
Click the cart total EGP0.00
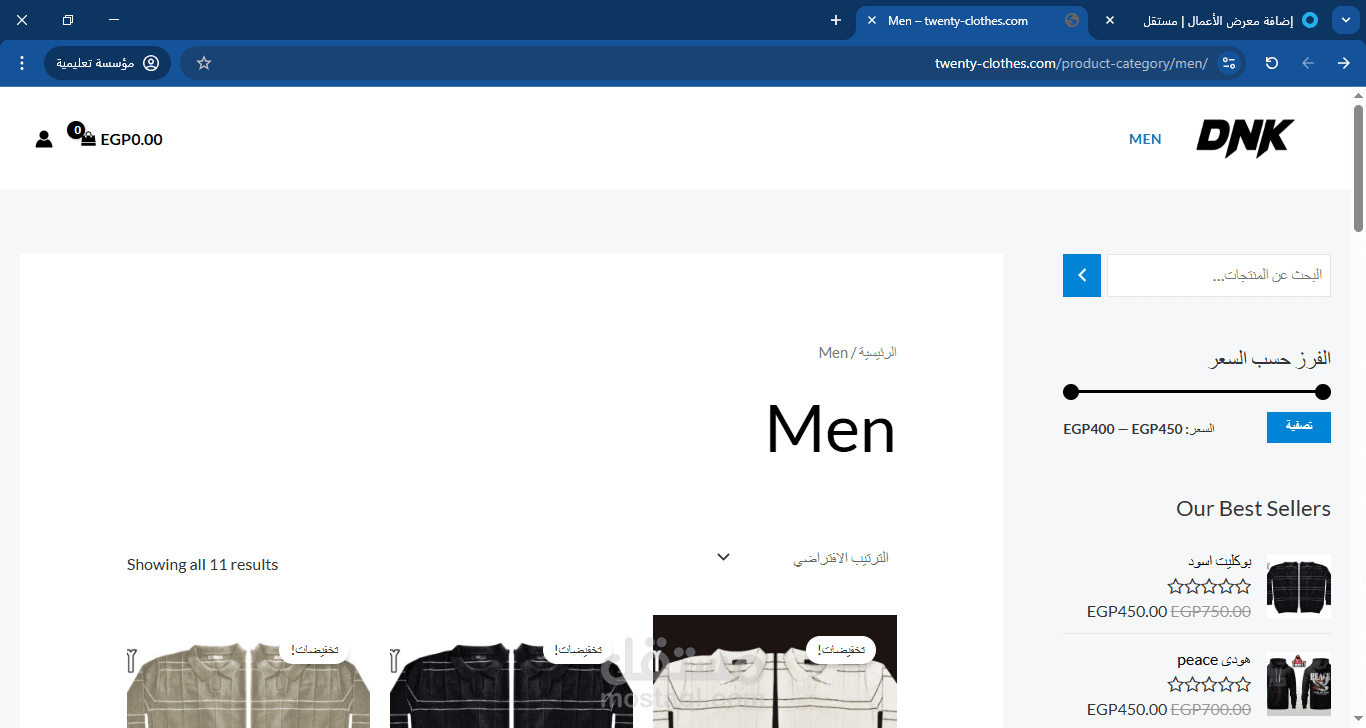[131, 139]
